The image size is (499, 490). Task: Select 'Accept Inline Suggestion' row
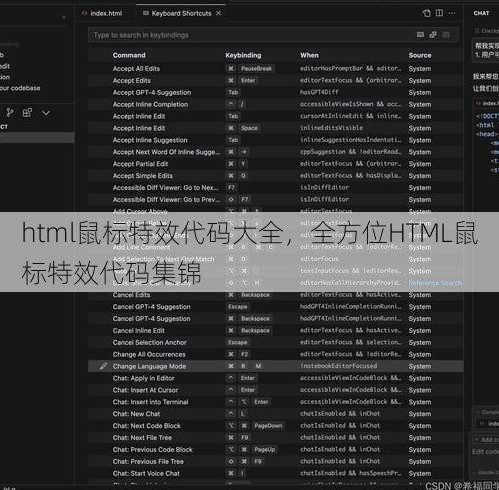tap(276, 140)
